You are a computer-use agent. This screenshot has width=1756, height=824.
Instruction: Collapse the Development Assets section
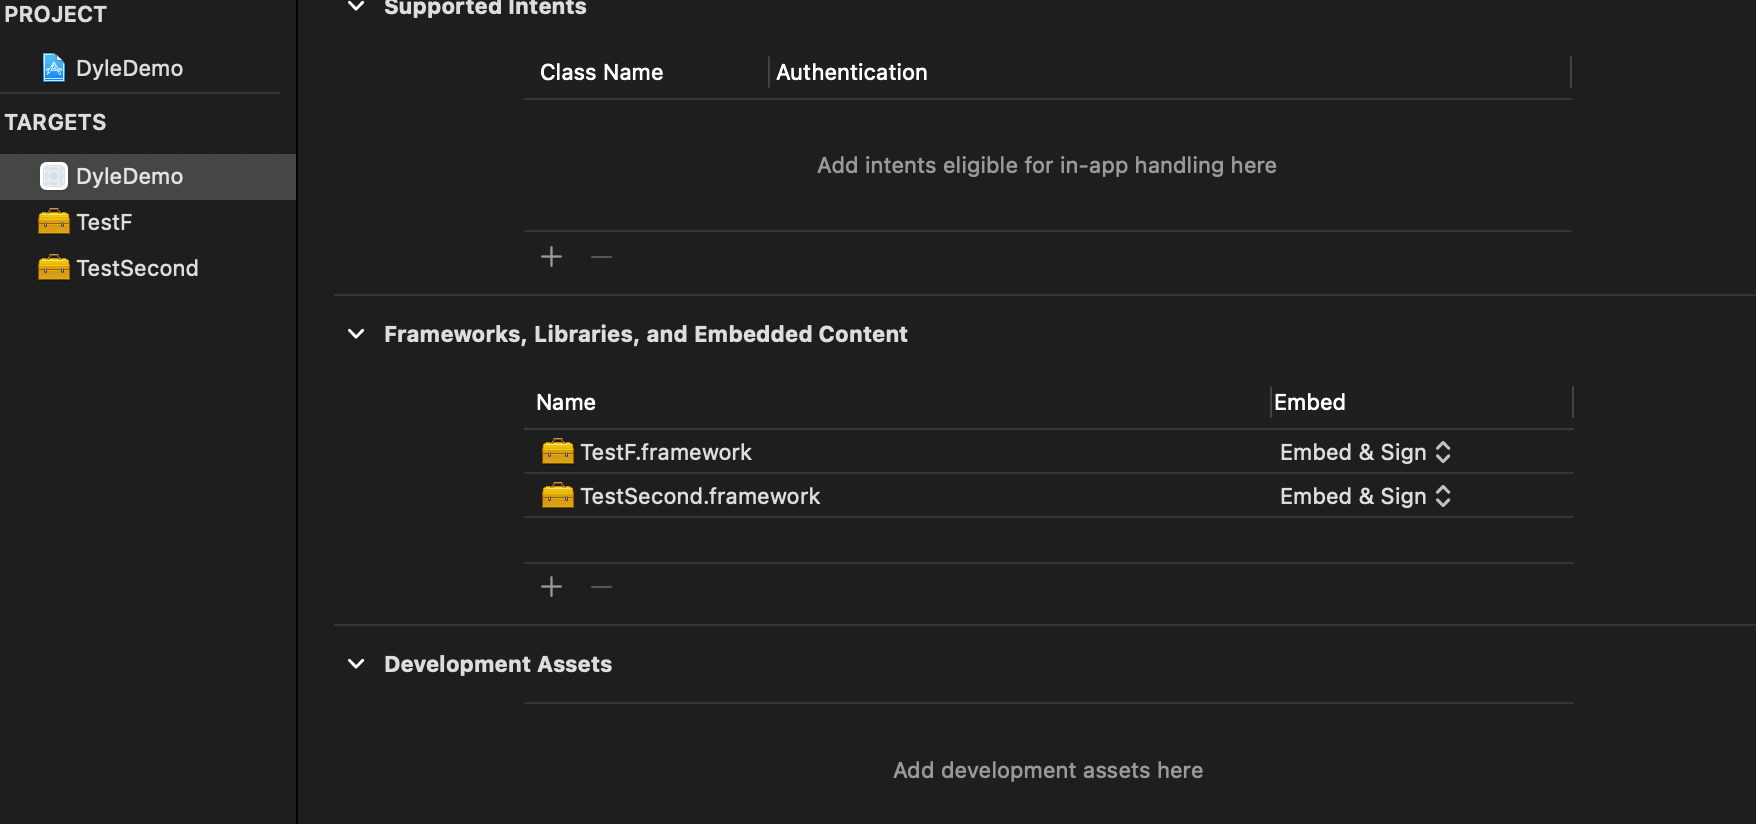[356, 664]
